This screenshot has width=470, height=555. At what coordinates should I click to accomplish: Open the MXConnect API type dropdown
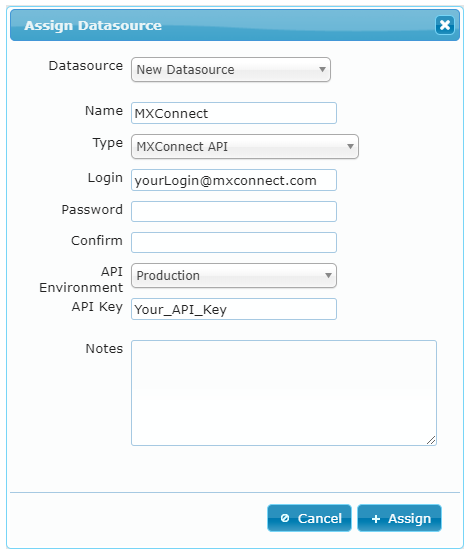[x=245, y=146]
